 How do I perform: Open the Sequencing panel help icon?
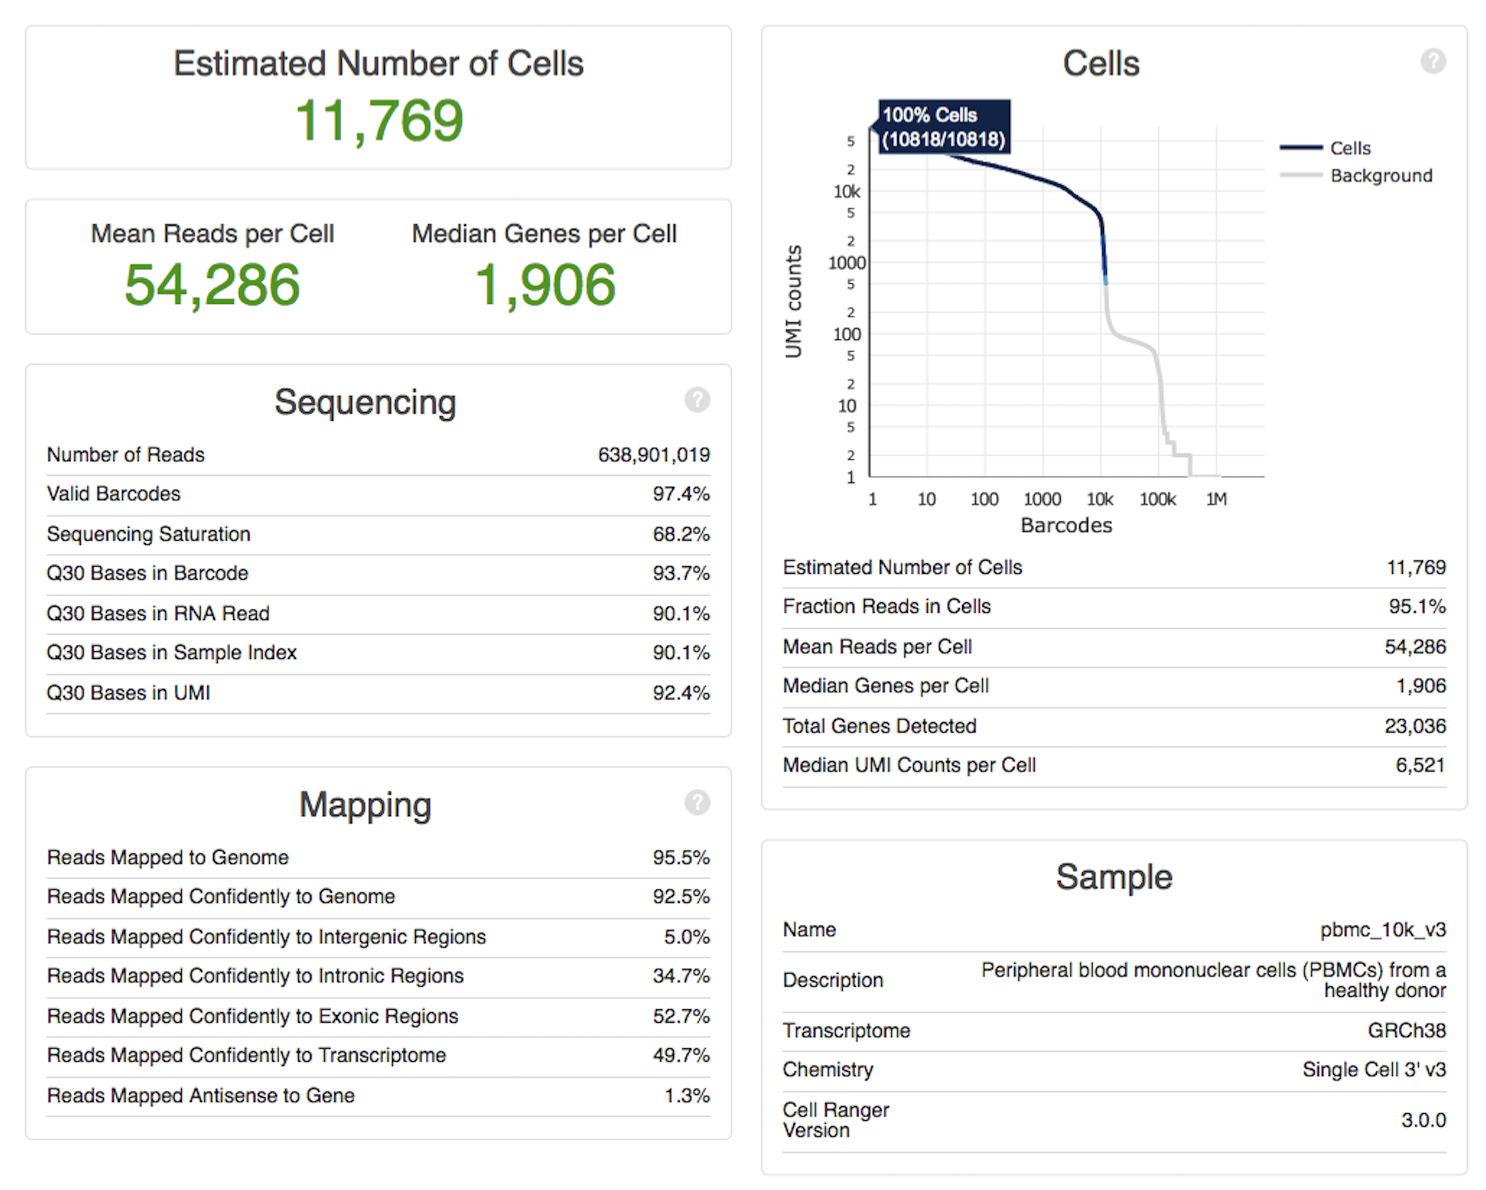[x=697, y=400]
